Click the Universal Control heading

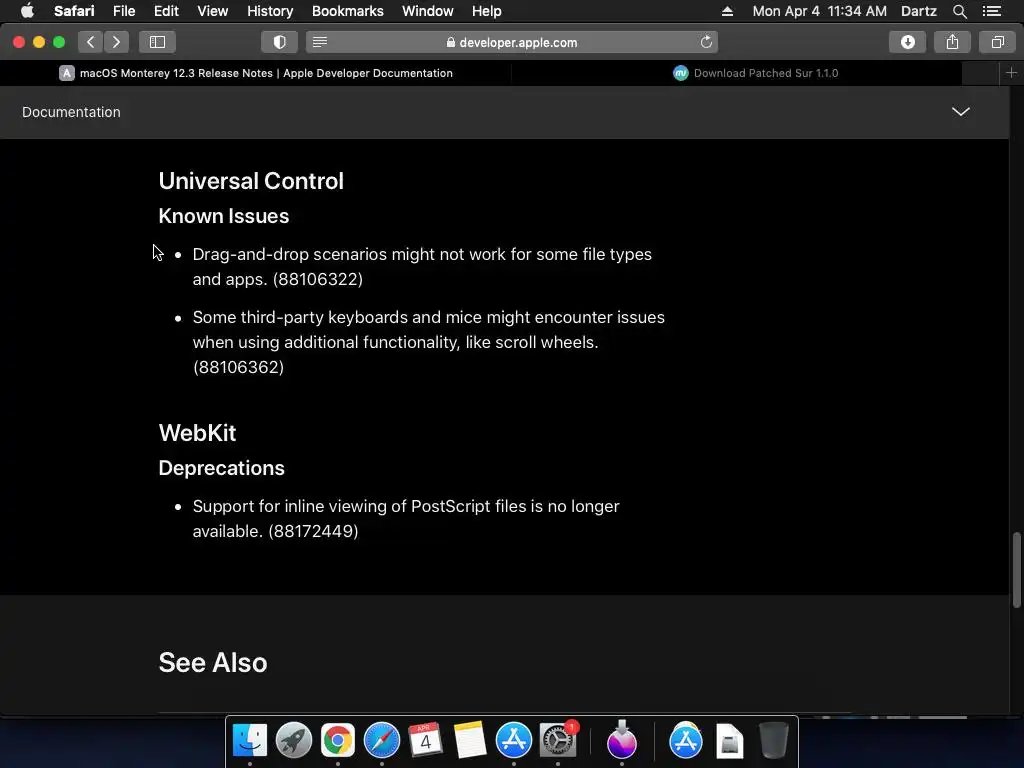pos(251,181)
